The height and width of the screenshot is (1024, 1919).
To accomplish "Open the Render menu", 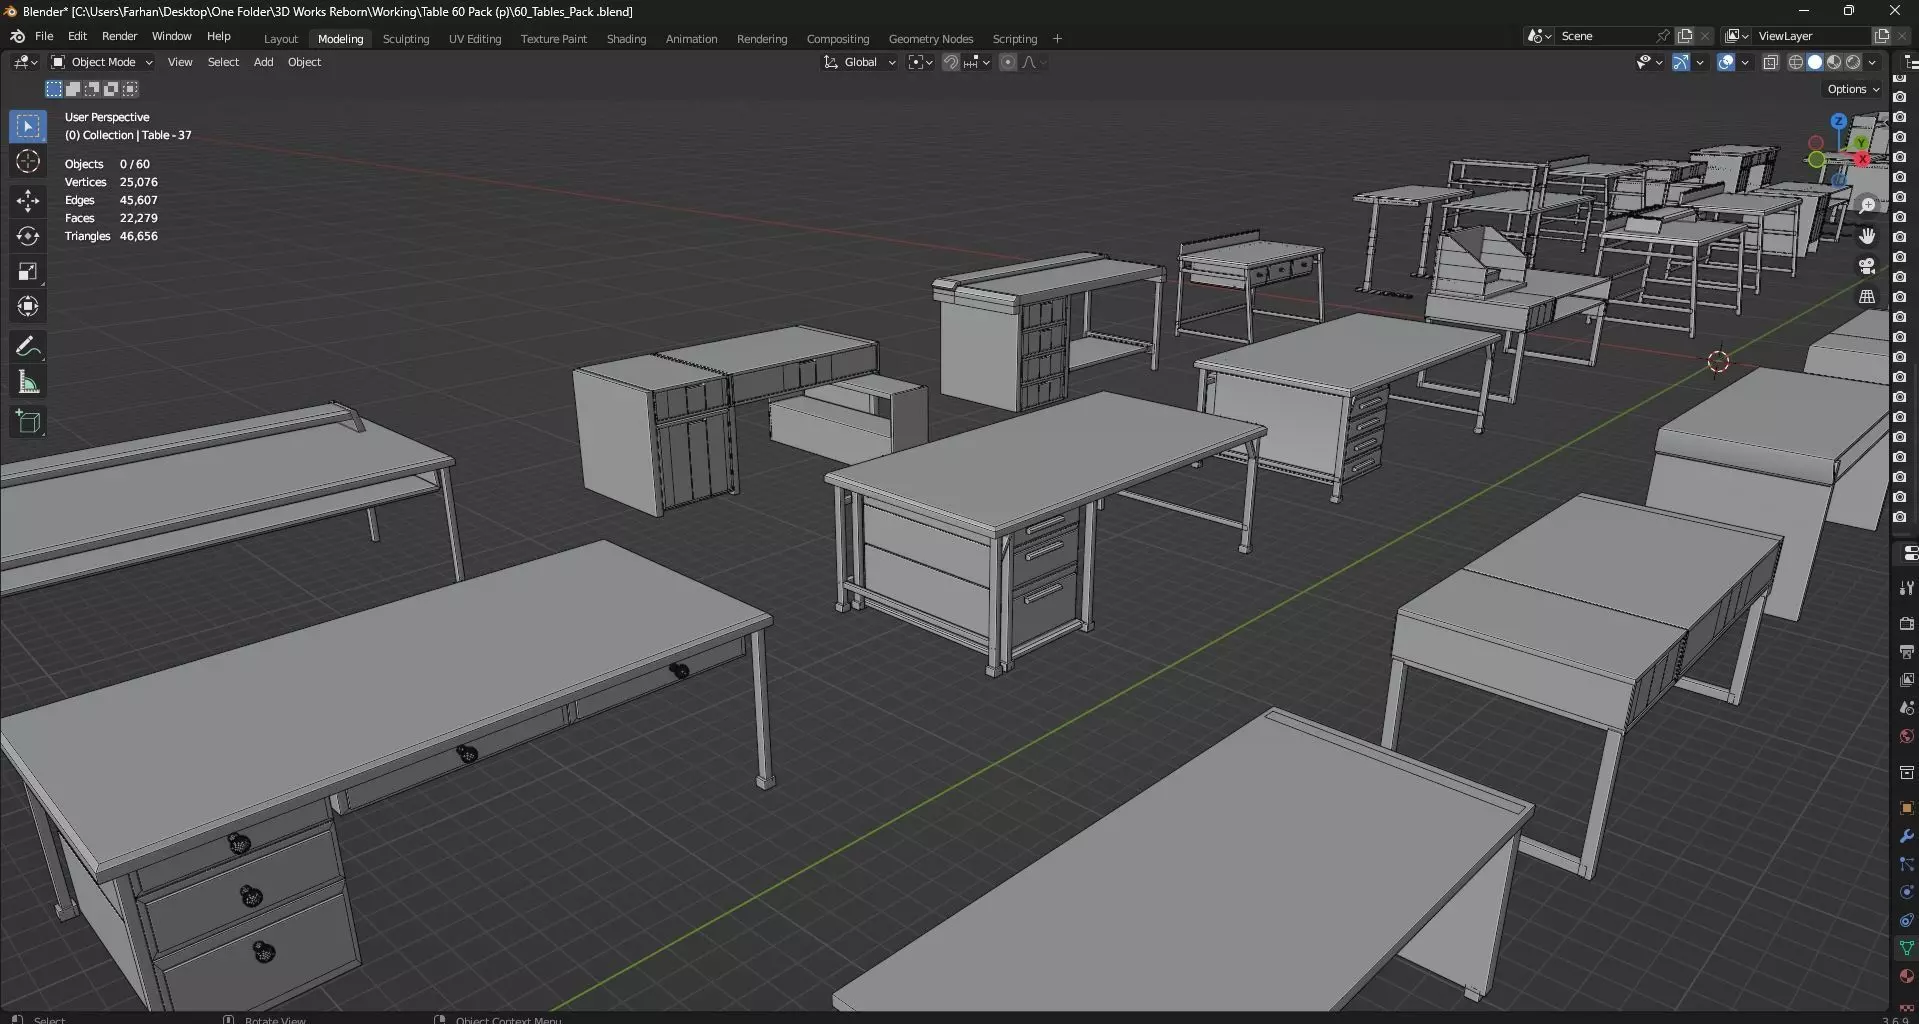I will click(119, 36).
